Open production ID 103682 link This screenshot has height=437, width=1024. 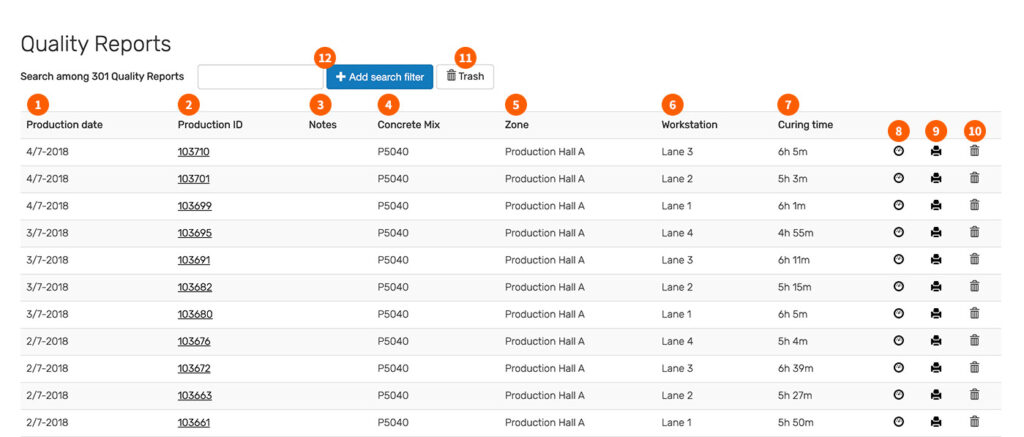click(x=195, y=287)
